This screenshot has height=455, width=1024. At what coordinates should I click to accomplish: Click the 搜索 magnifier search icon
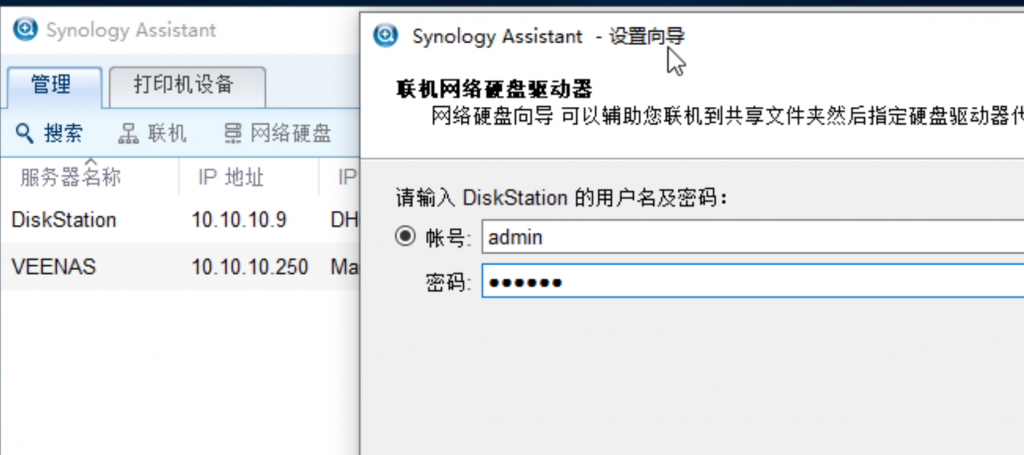tap(25, 133)
